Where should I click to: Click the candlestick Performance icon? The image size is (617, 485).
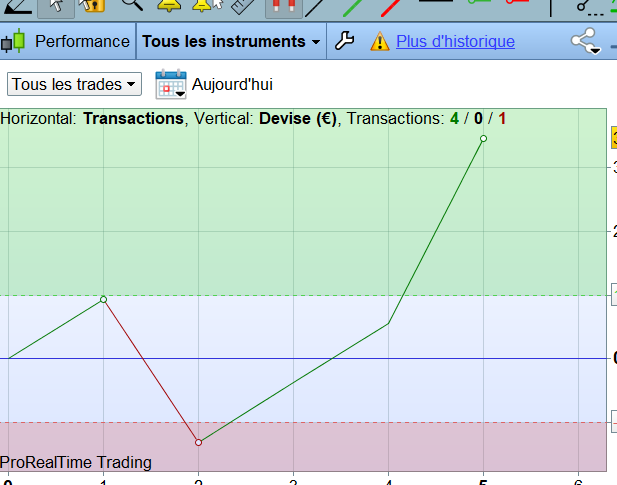(13, 41)
